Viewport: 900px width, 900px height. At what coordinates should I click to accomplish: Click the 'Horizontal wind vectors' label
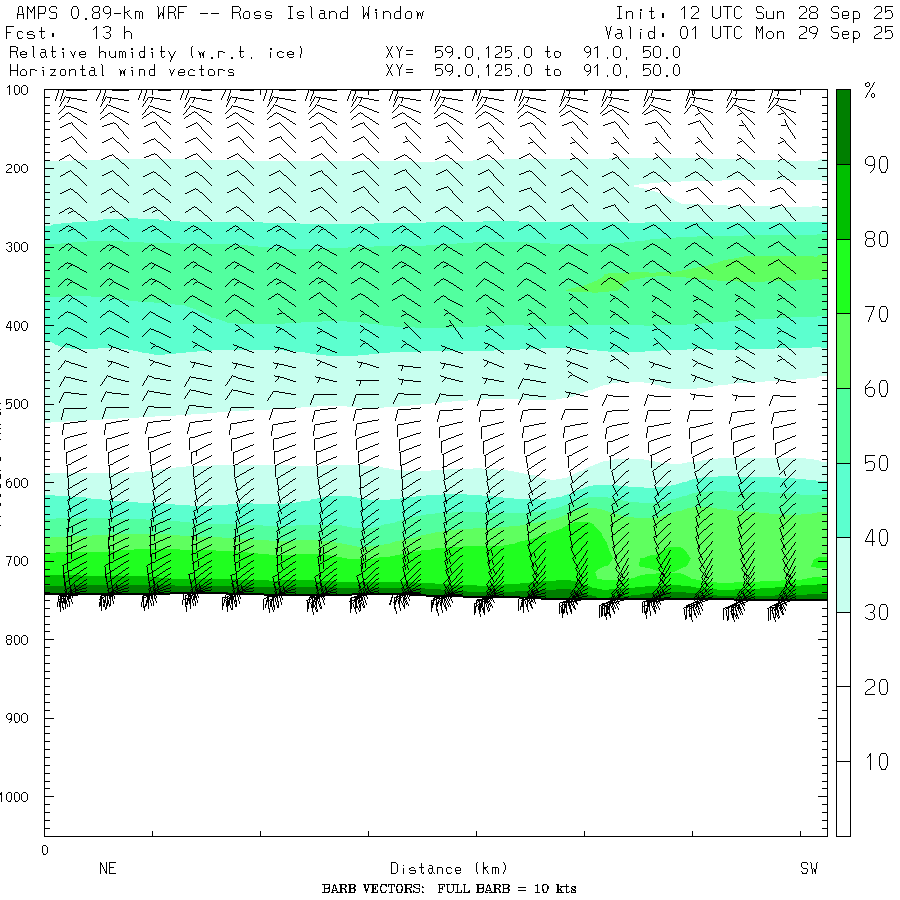[x=122, y=71]
